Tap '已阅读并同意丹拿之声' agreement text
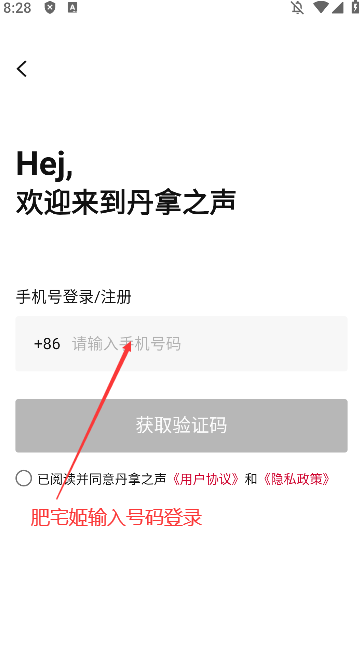The width and height of the screenshot is (362, 650). coord(102,479)
